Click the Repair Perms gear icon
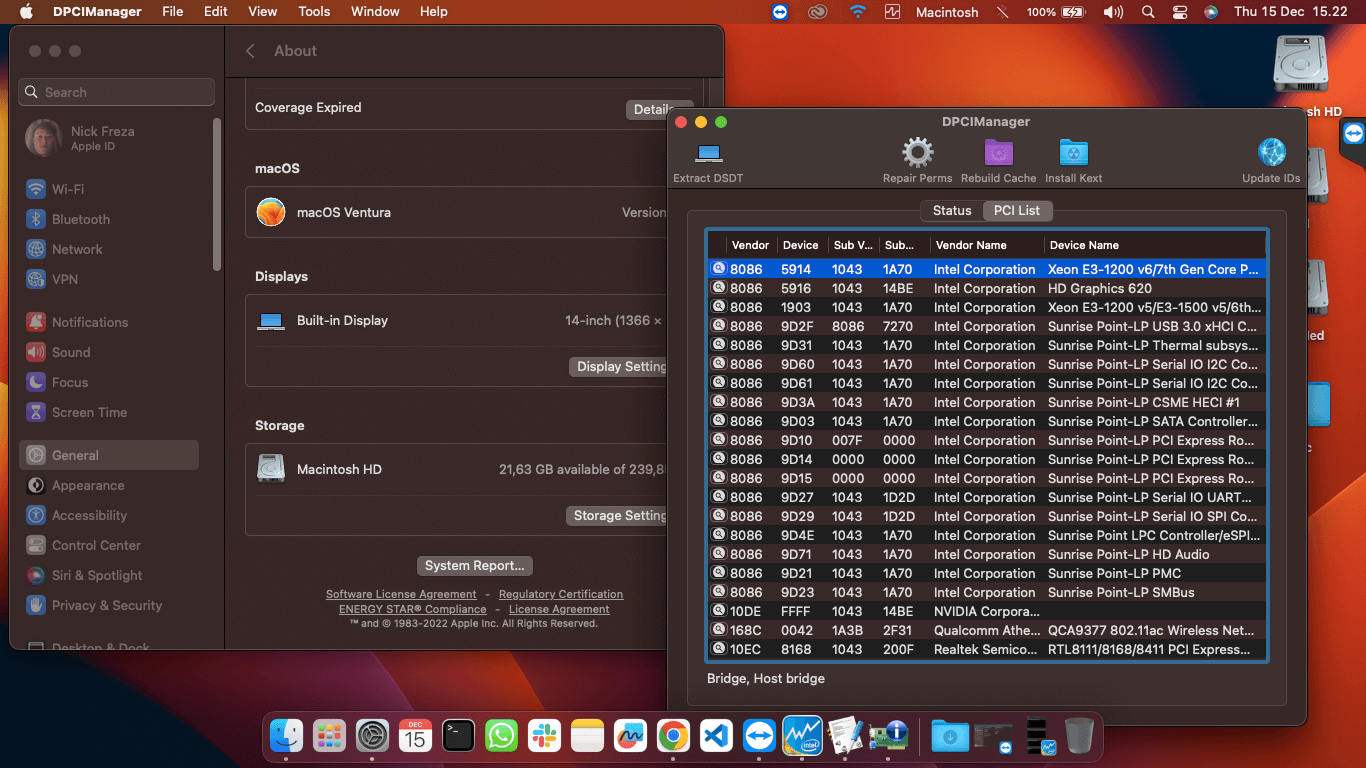Image resolution: width=1366 pixels, height=768 pixels. [x=917, y=153]
